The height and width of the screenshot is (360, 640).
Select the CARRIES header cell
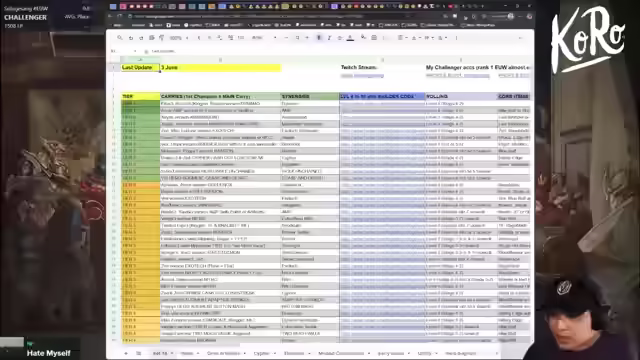(x=220, y=96)
